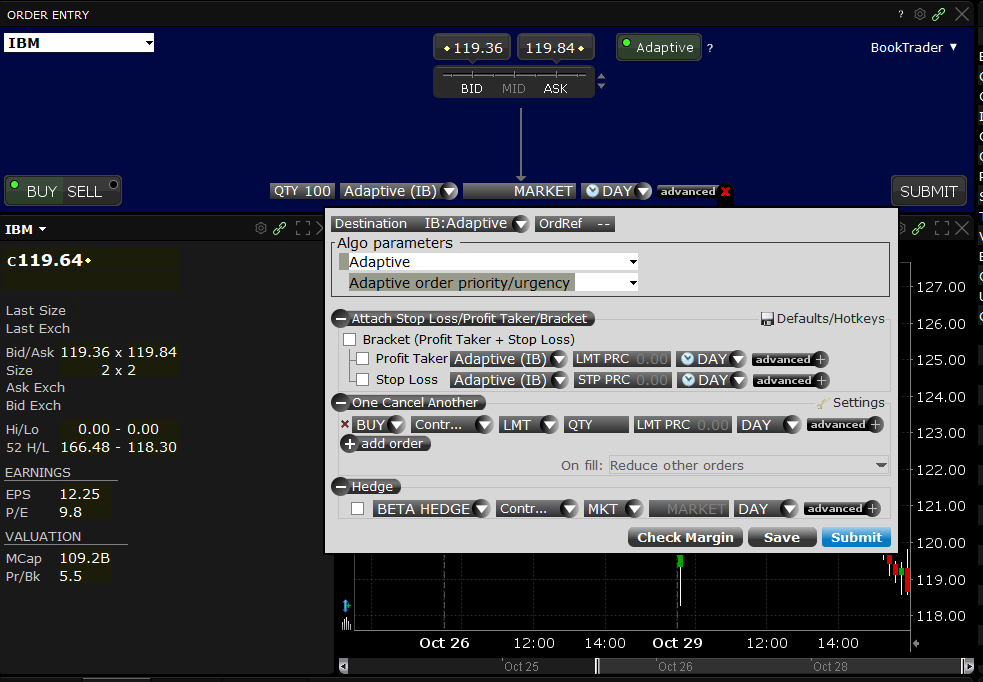Viewport: 983px width, 682px height.
Task: Tick the Beta Hedge checkbox
Action: click(357, 509)
